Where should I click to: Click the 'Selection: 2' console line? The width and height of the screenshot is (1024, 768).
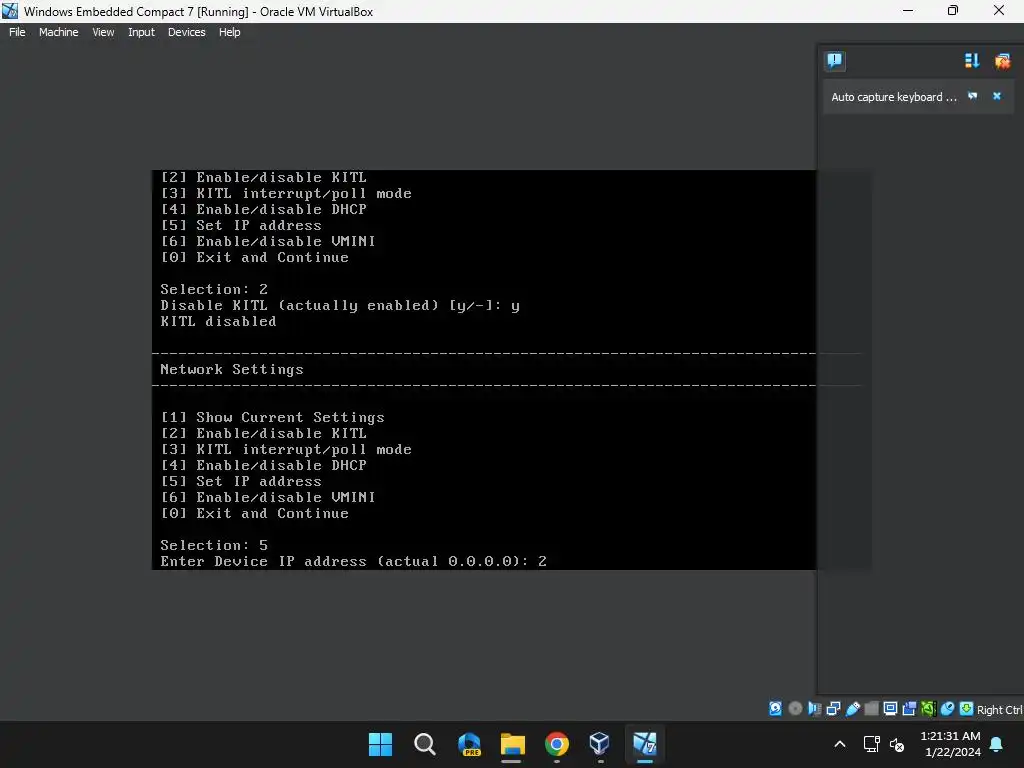tap(214, 289)
